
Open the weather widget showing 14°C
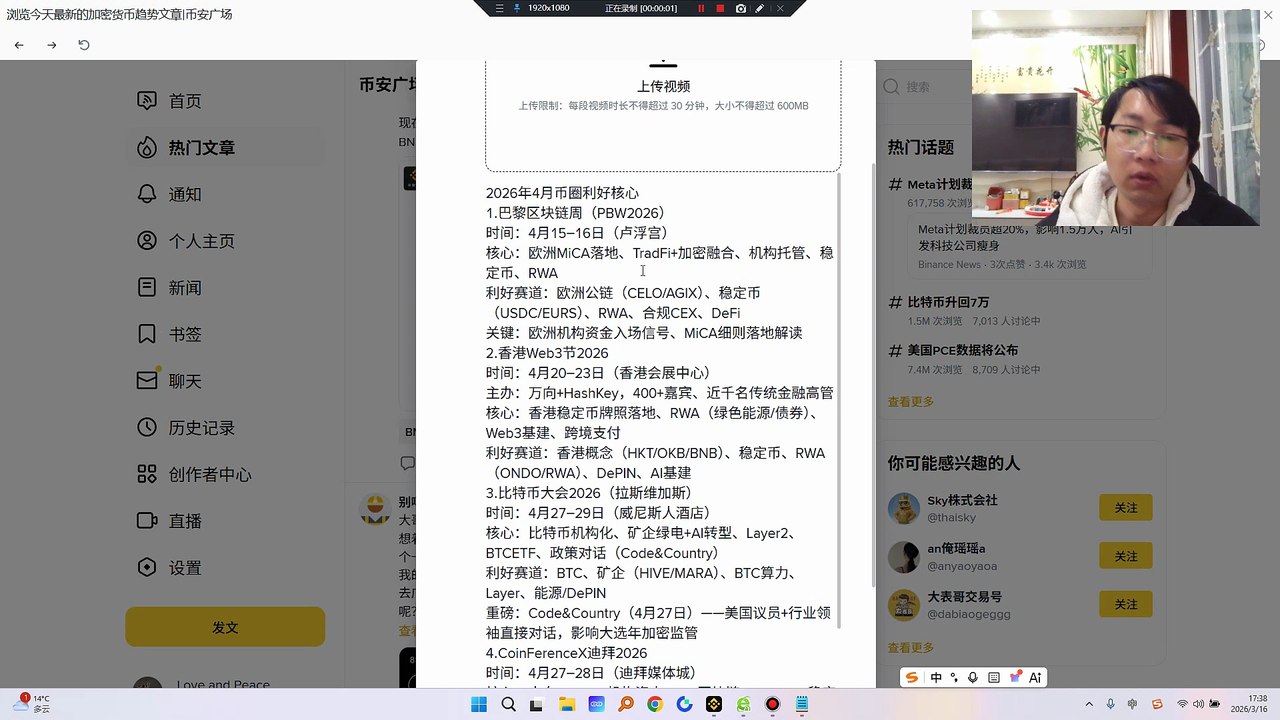click(33, 703)
